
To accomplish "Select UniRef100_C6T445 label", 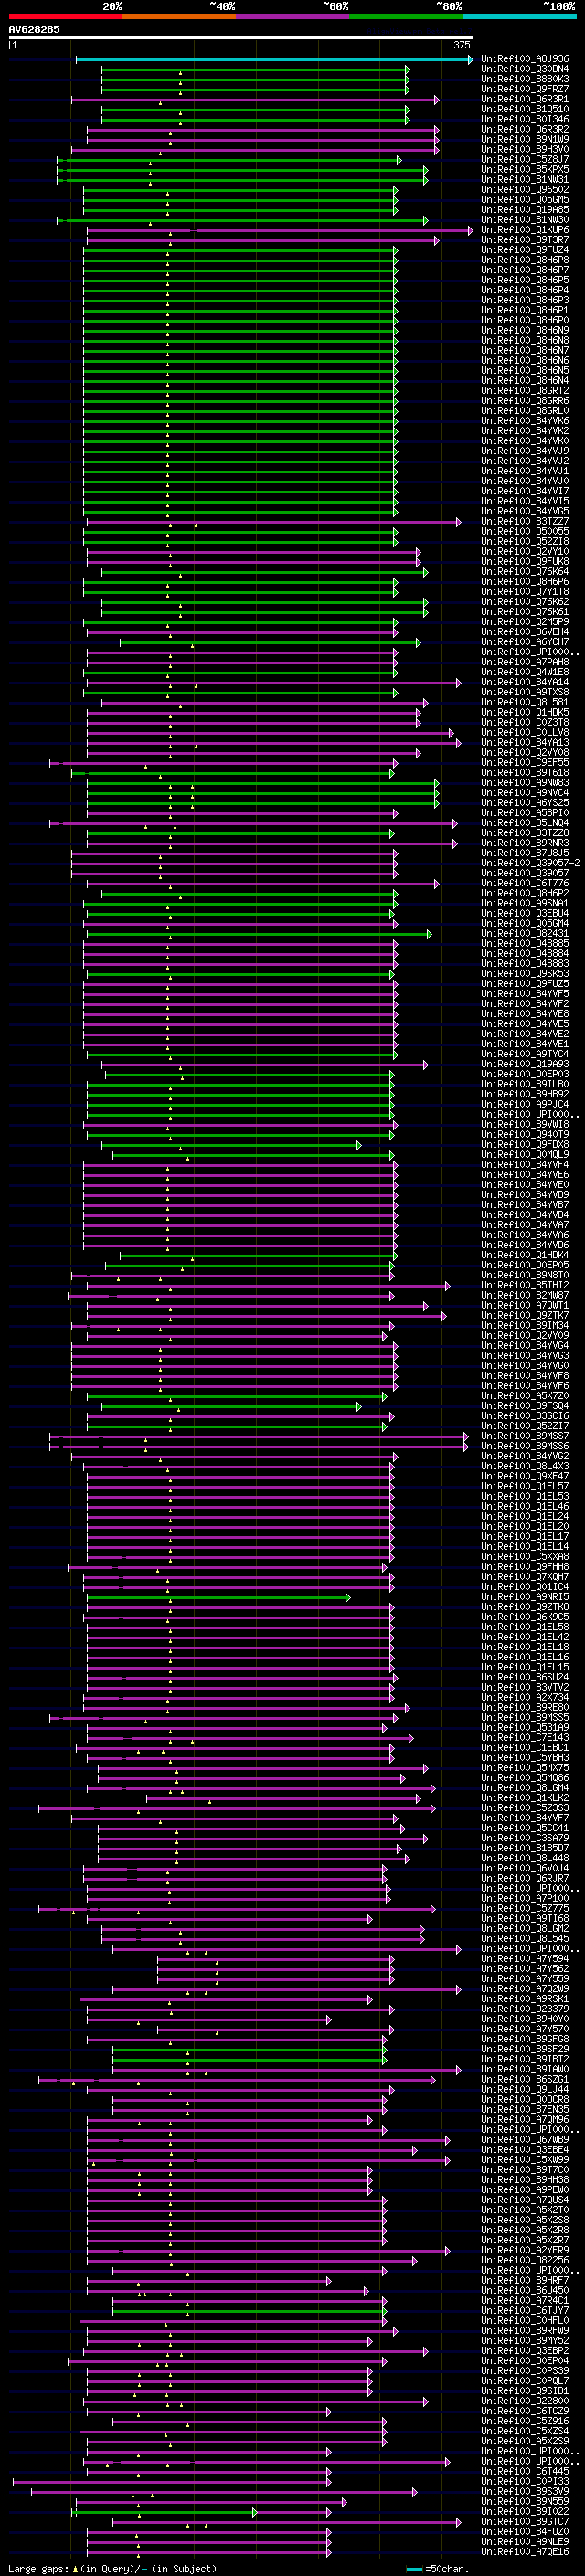I will point(525,2472).
